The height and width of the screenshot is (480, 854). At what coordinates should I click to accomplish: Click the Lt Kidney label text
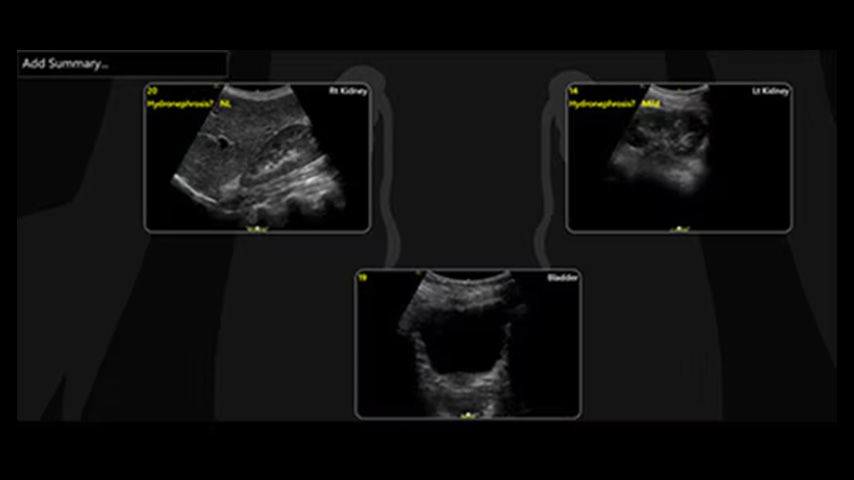click(x=770, y=91)
